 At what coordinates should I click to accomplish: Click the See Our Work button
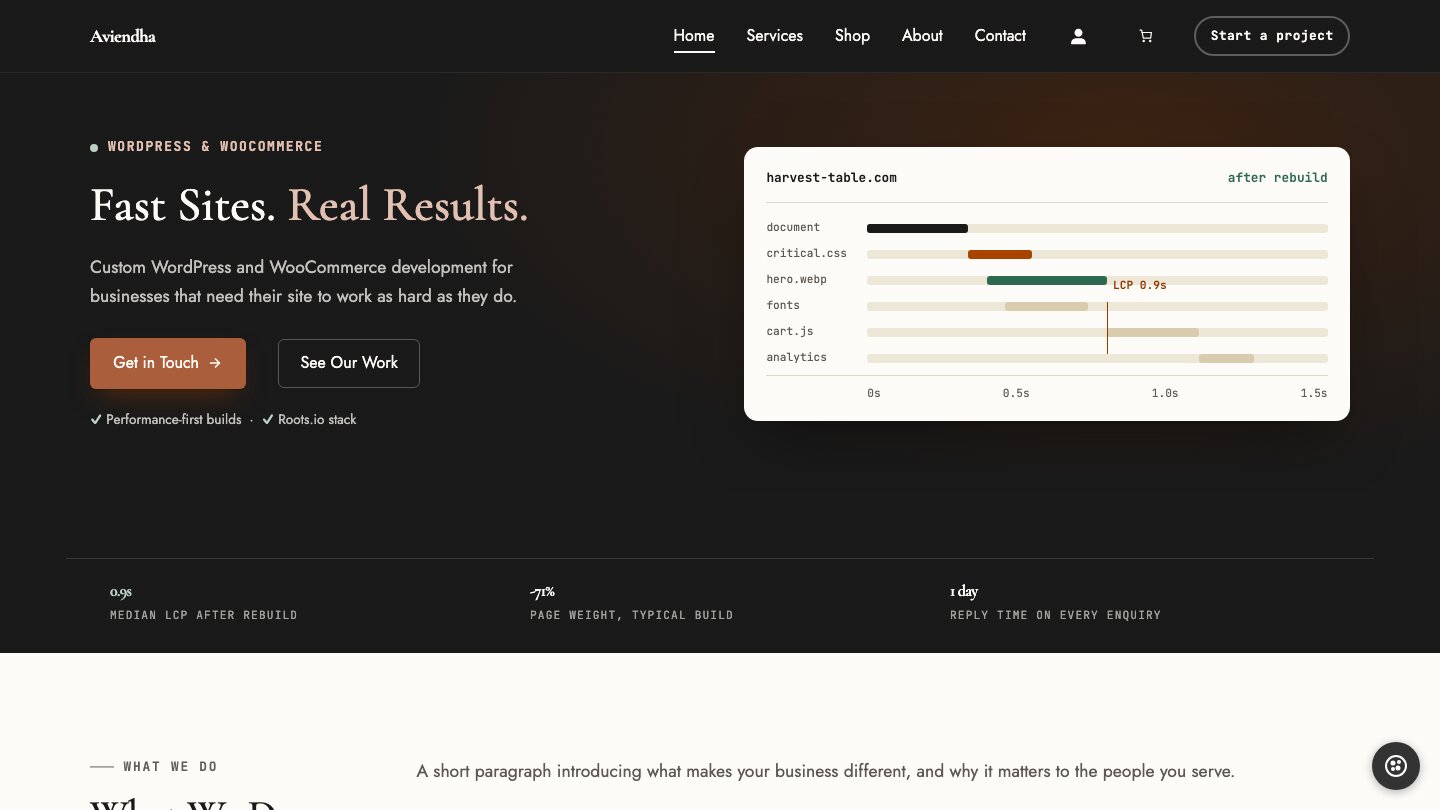pos(349,363)
